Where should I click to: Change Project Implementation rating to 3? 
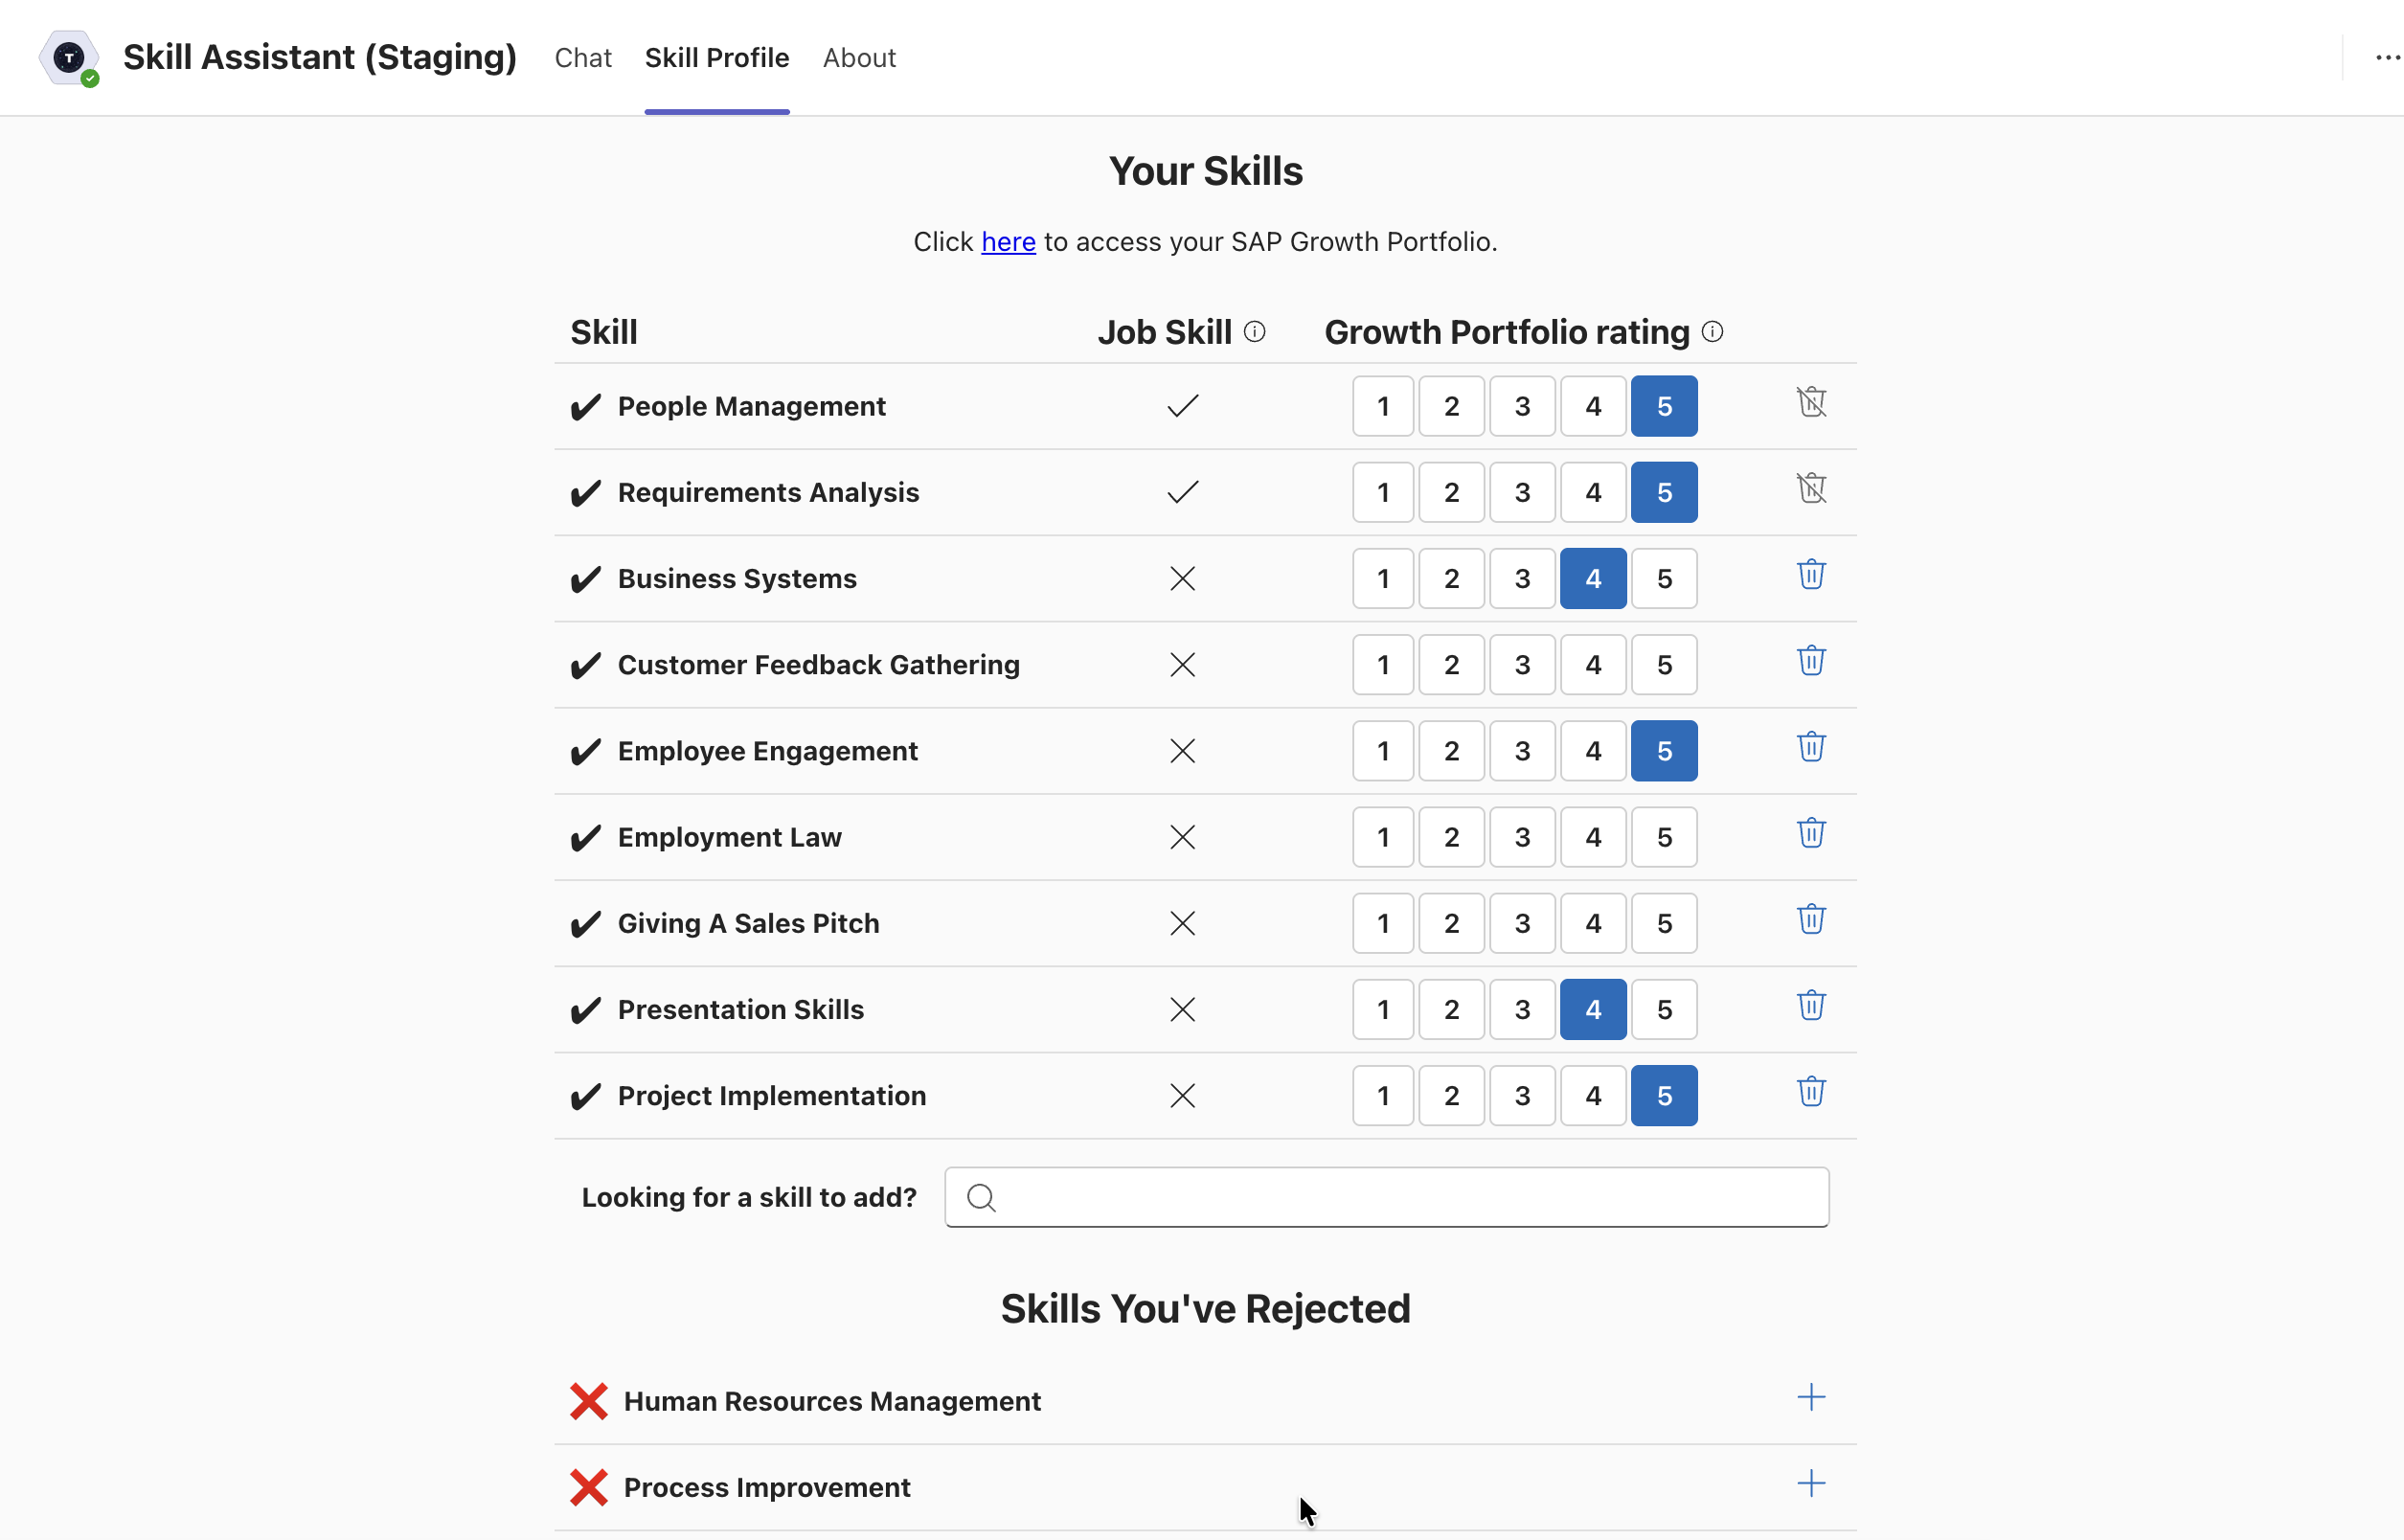(1522, 1095)
